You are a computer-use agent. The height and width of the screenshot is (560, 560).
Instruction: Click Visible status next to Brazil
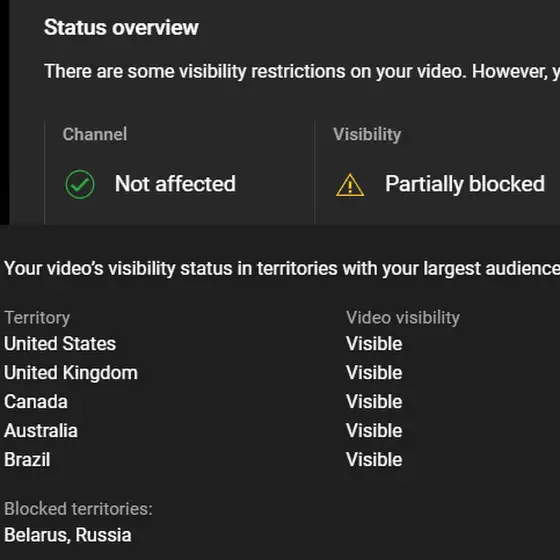[x=374, y=460]
